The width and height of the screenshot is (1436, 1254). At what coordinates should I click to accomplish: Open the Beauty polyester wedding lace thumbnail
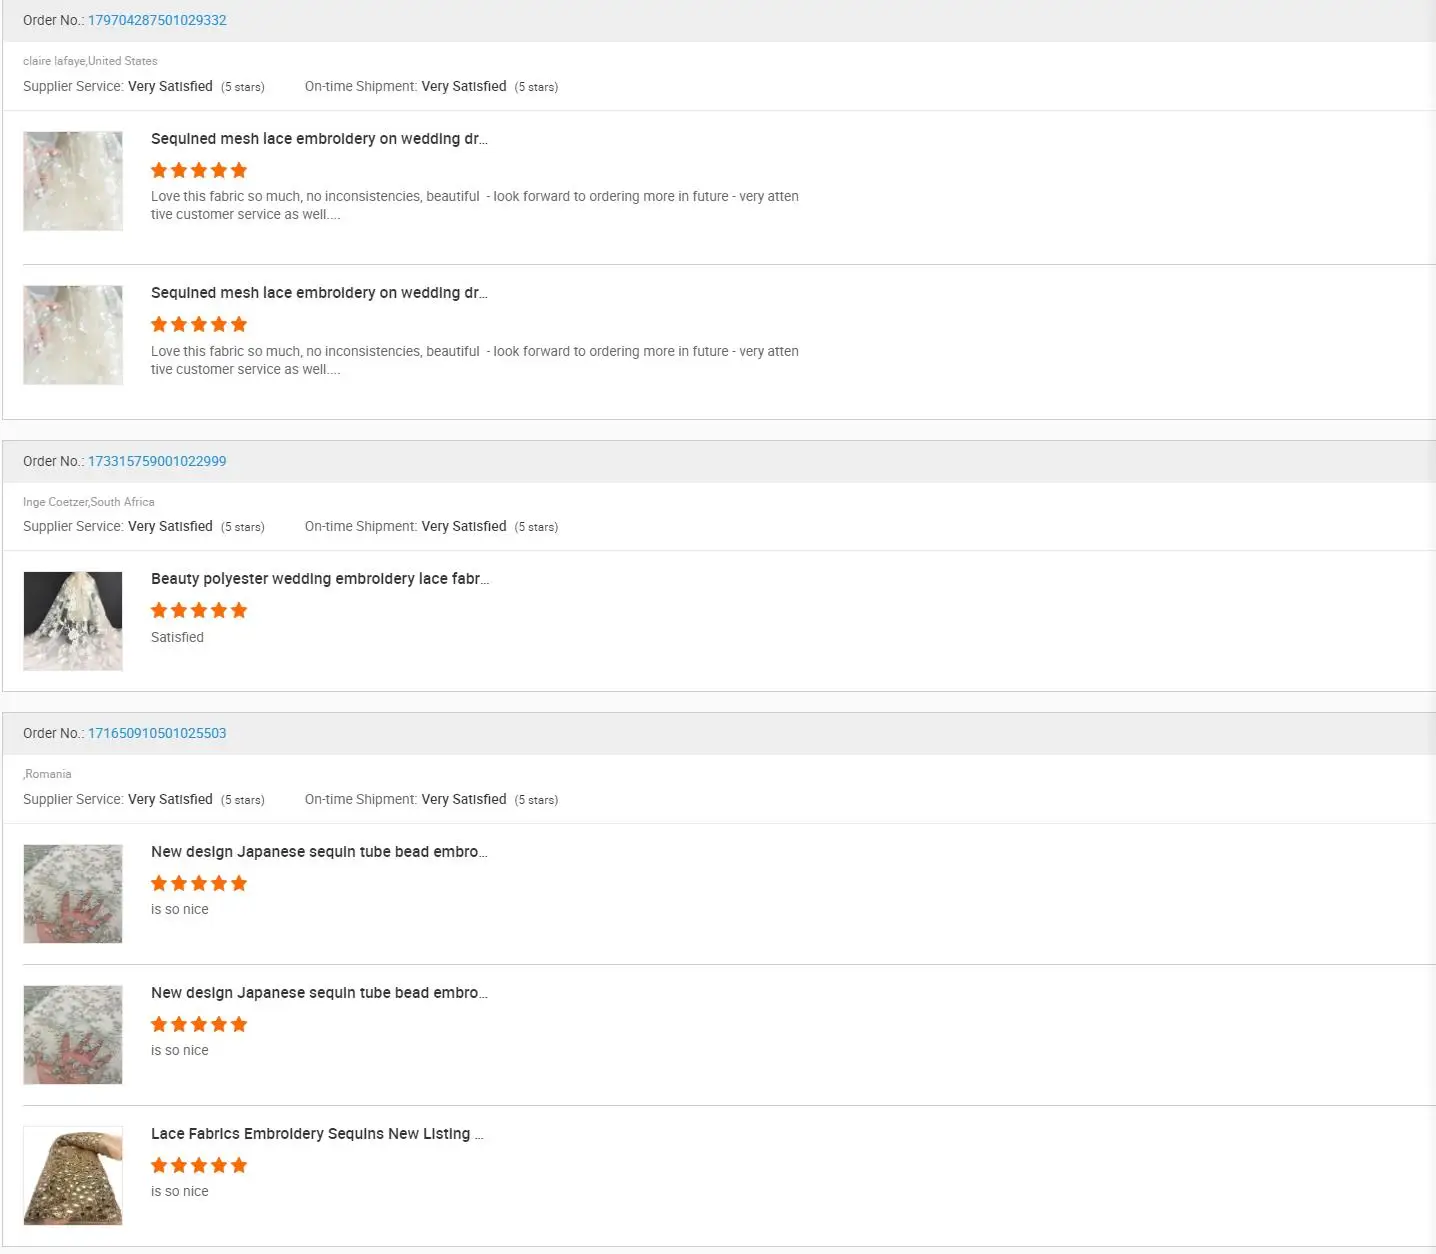point(73,621)
